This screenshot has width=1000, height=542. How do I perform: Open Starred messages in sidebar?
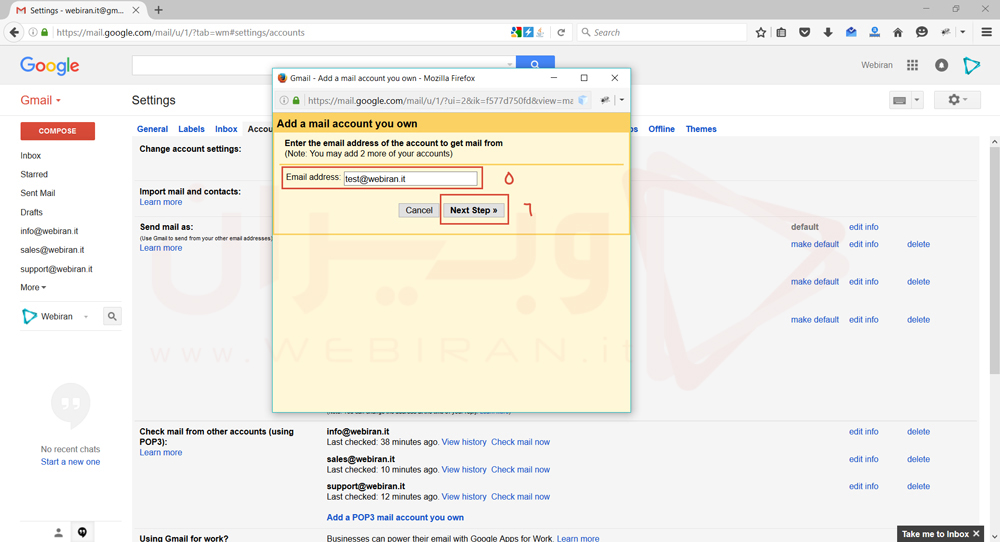click(34, 174)
